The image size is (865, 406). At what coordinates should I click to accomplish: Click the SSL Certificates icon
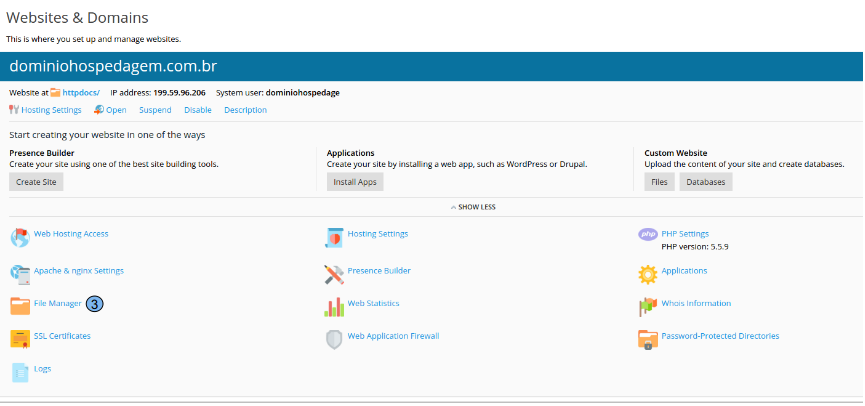[20, 339]
